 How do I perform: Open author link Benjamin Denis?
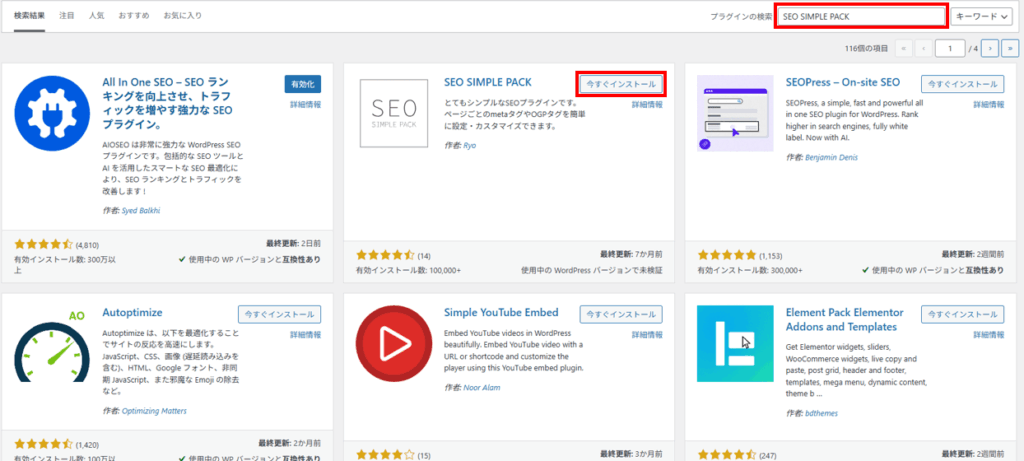pyautogui.click(x=831, y=157)
